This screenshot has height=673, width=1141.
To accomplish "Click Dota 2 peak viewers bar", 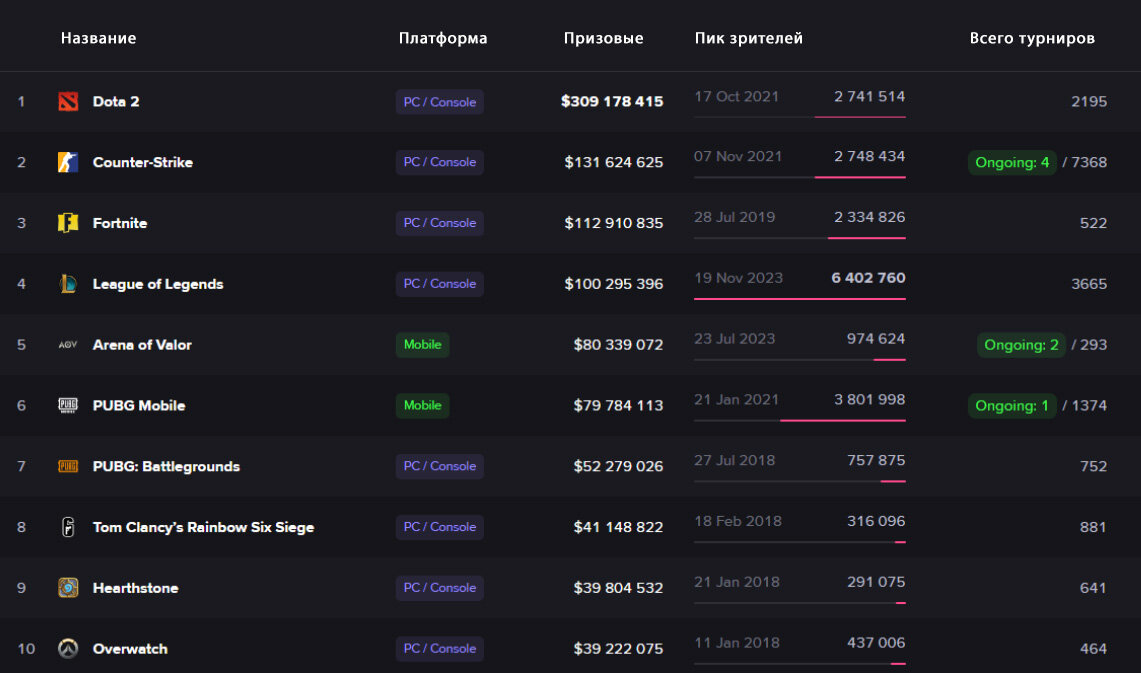I will pyautogui.click(x=800, y=116).
